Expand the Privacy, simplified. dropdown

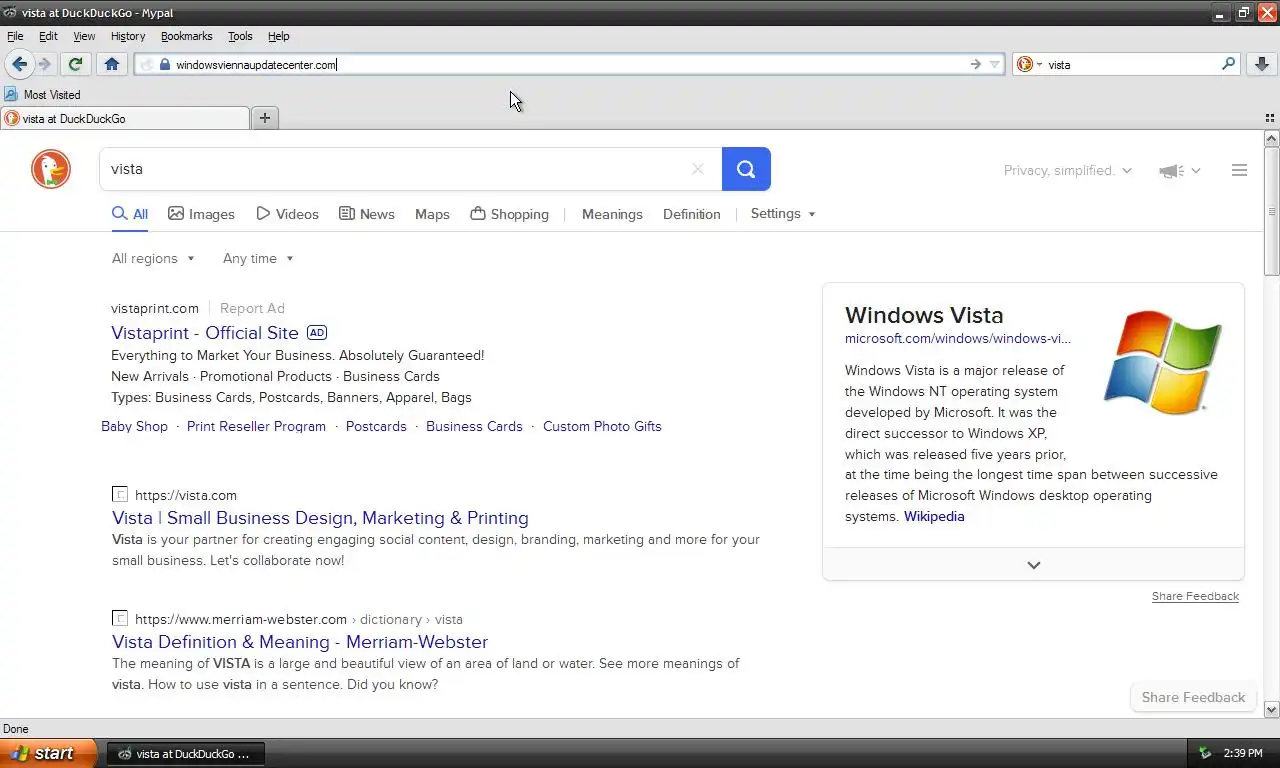[x=1068, y=170]
